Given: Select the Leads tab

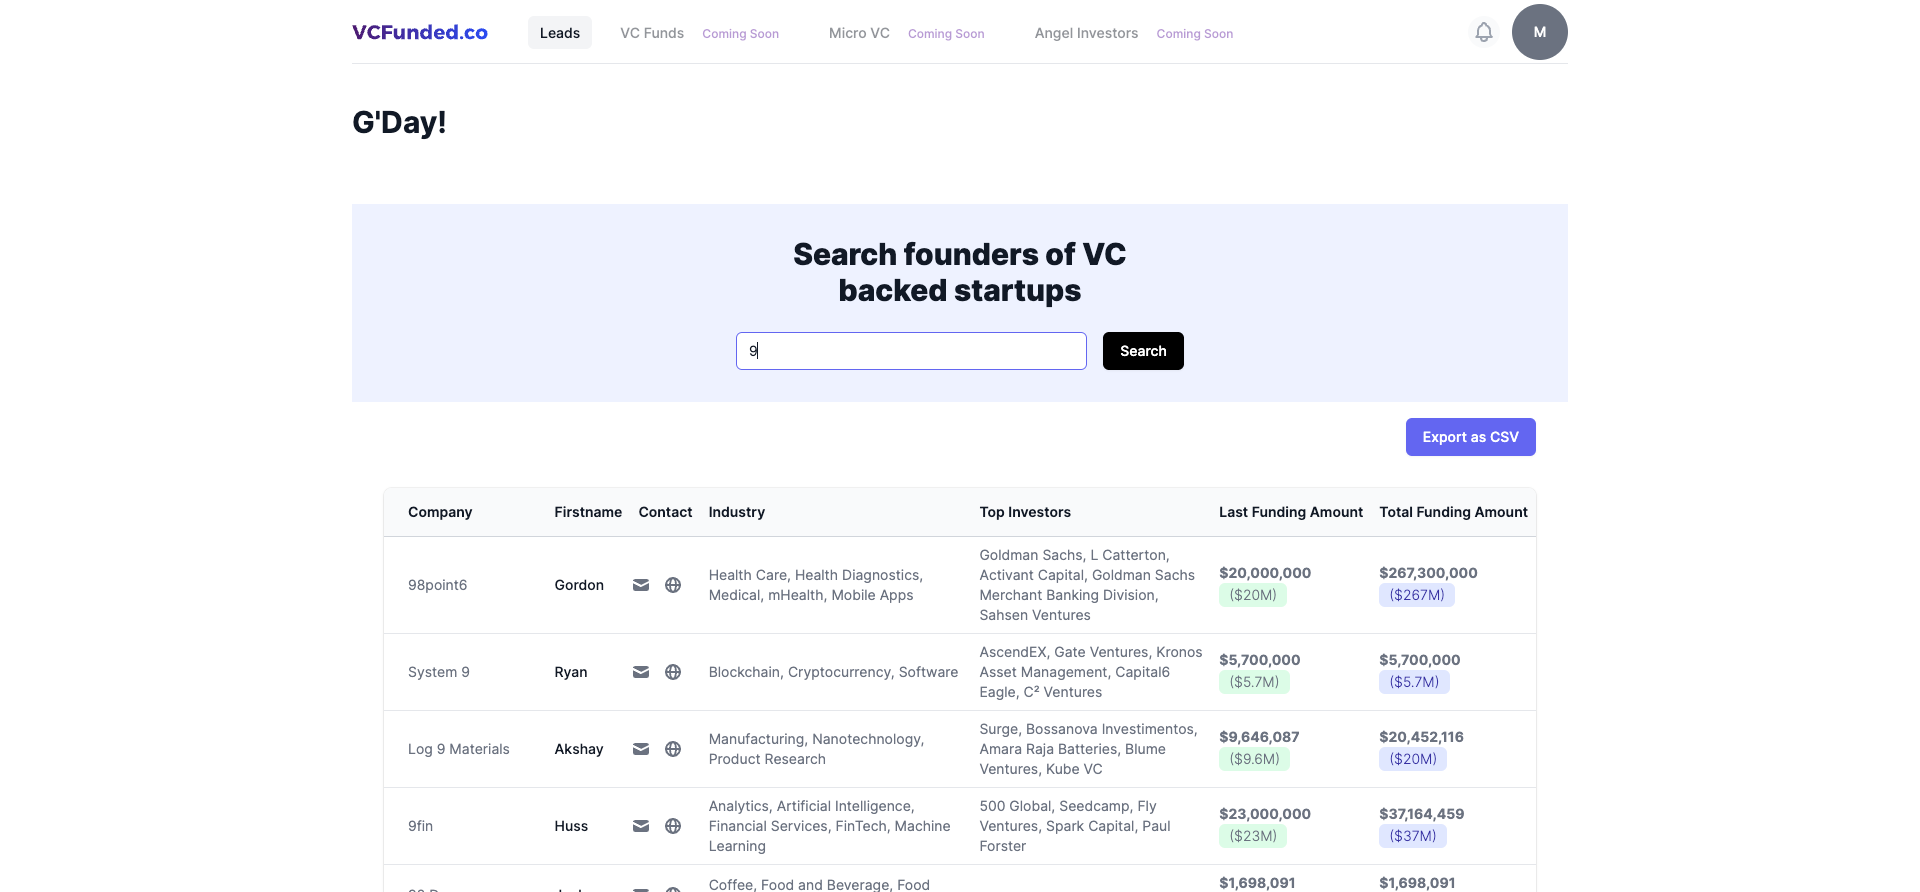Looking at the screenshot, I should pyautogui.click(x=560, y=33).
